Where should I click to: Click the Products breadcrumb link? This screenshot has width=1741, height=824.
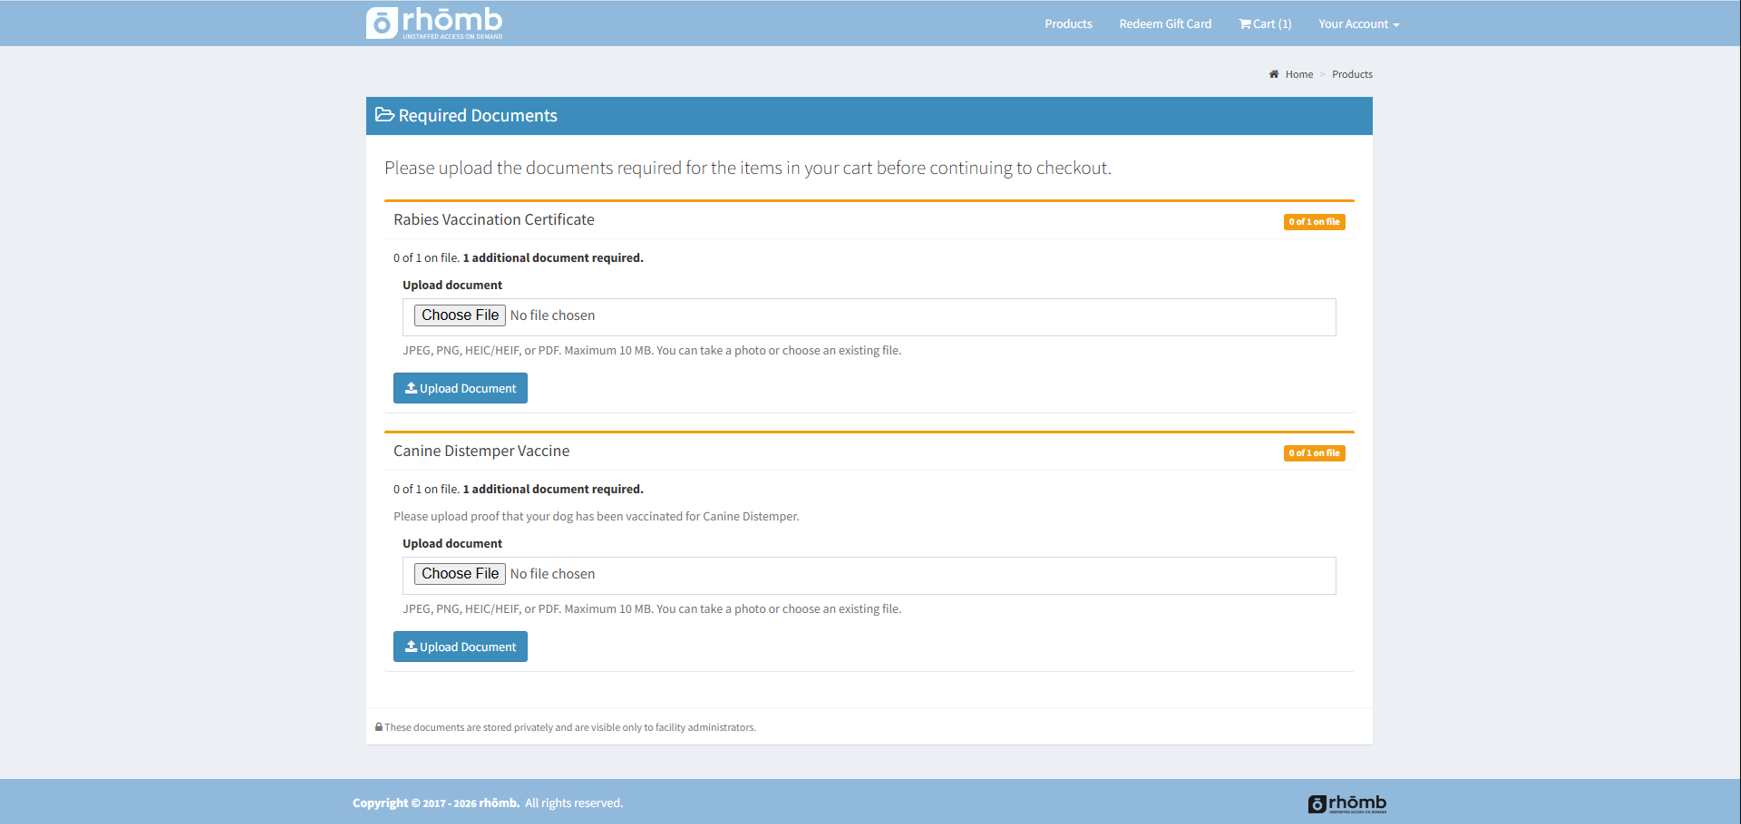[x=1352, y=74]
